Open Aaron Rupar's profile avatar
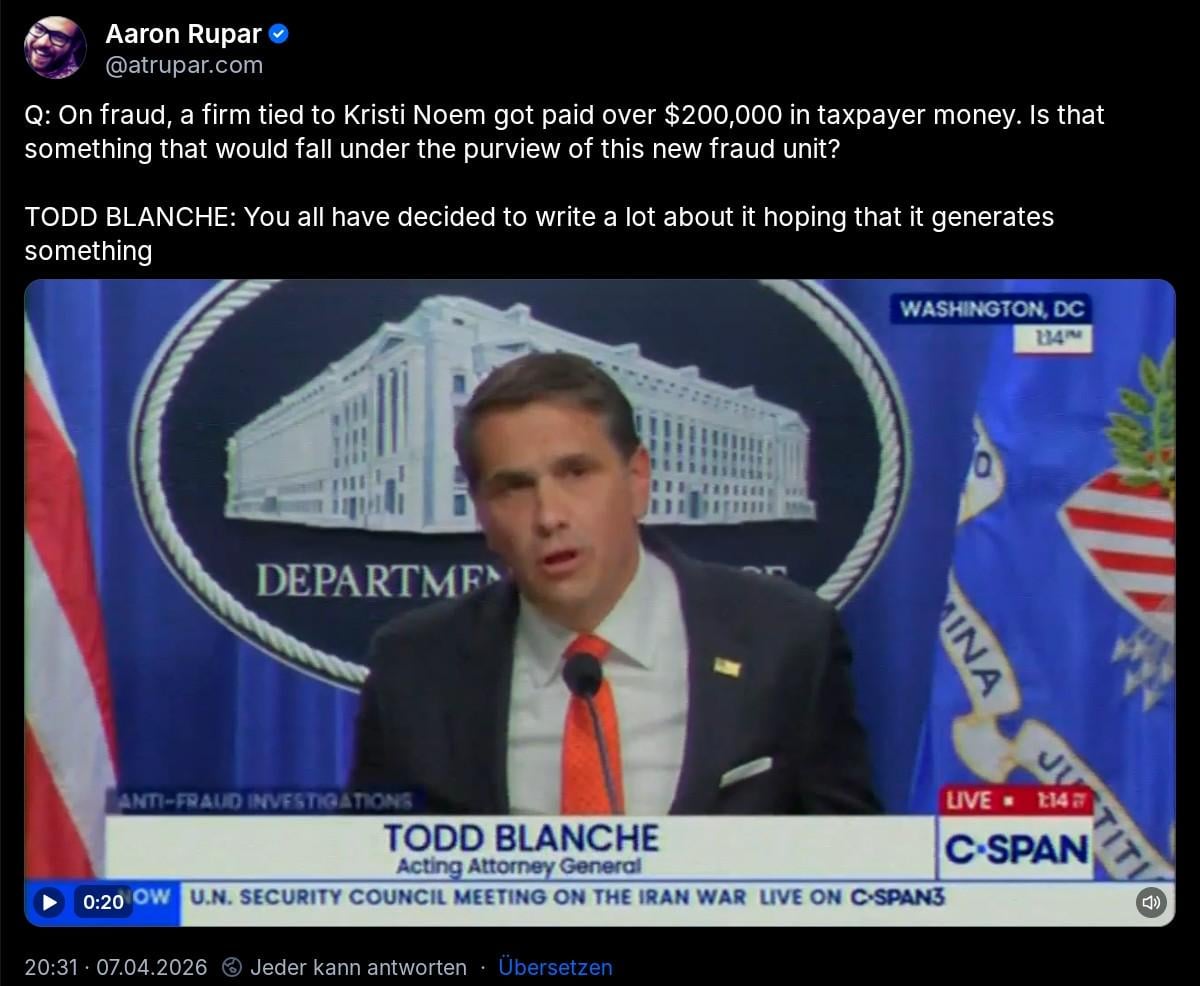Image resolution: width=1200 pixels, height=986 pixels. [x=55, y=47]
